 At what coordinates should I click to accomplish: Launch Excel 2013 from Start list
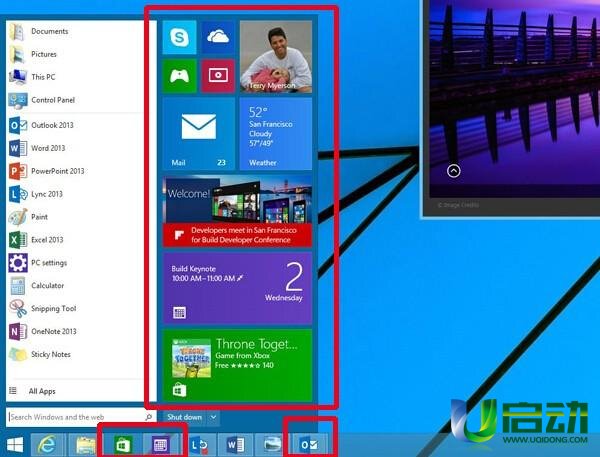click(x=36, y=240)
